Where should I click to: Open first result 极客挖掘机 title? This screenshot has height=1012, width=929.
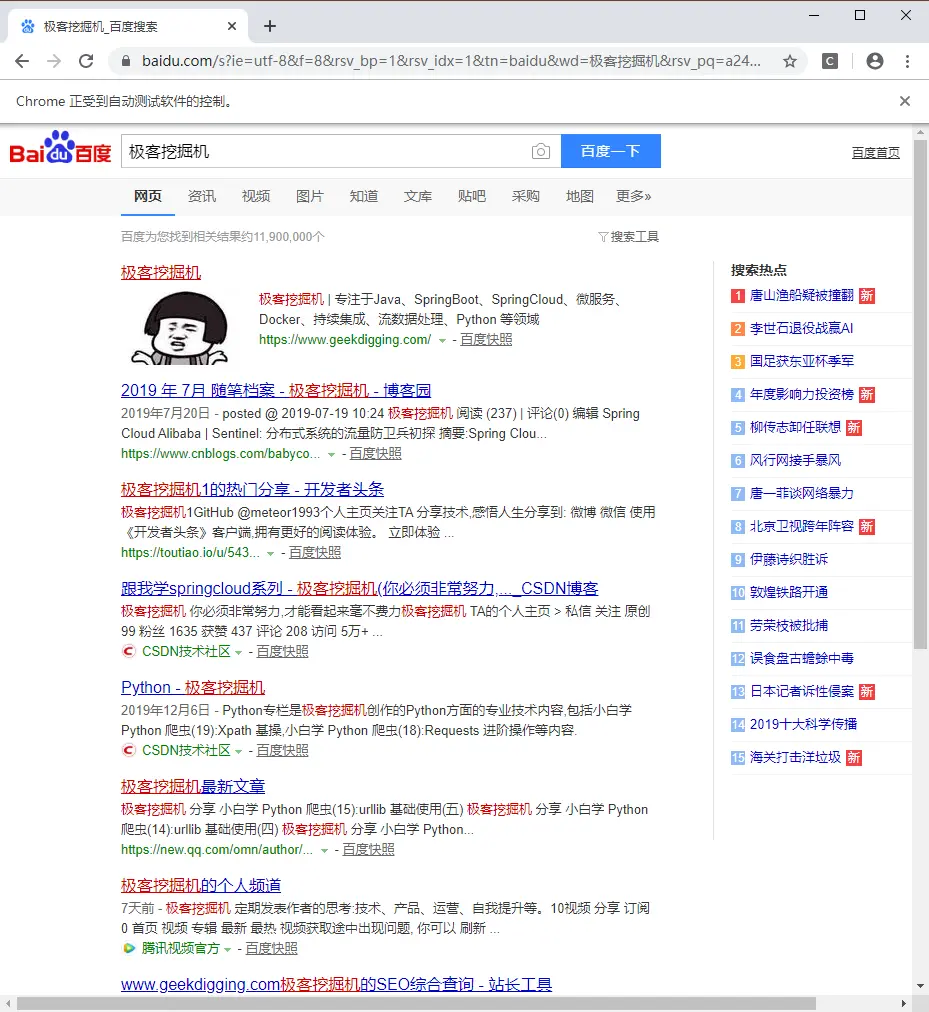pyautogui.click(x=161, y=272)
